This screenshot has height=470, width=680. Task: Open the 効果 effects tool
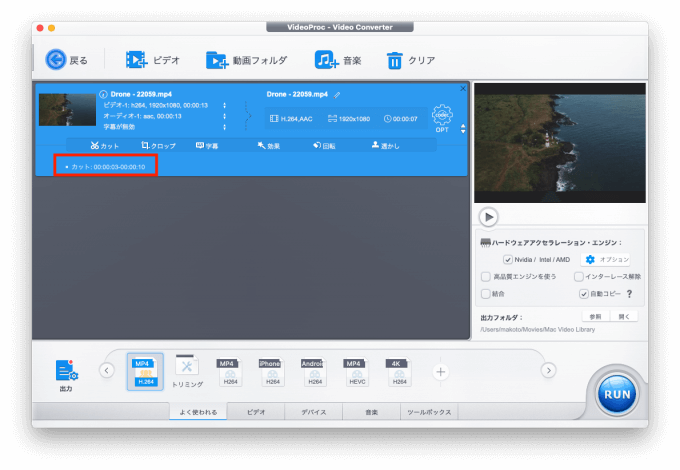tap(268, 146)
